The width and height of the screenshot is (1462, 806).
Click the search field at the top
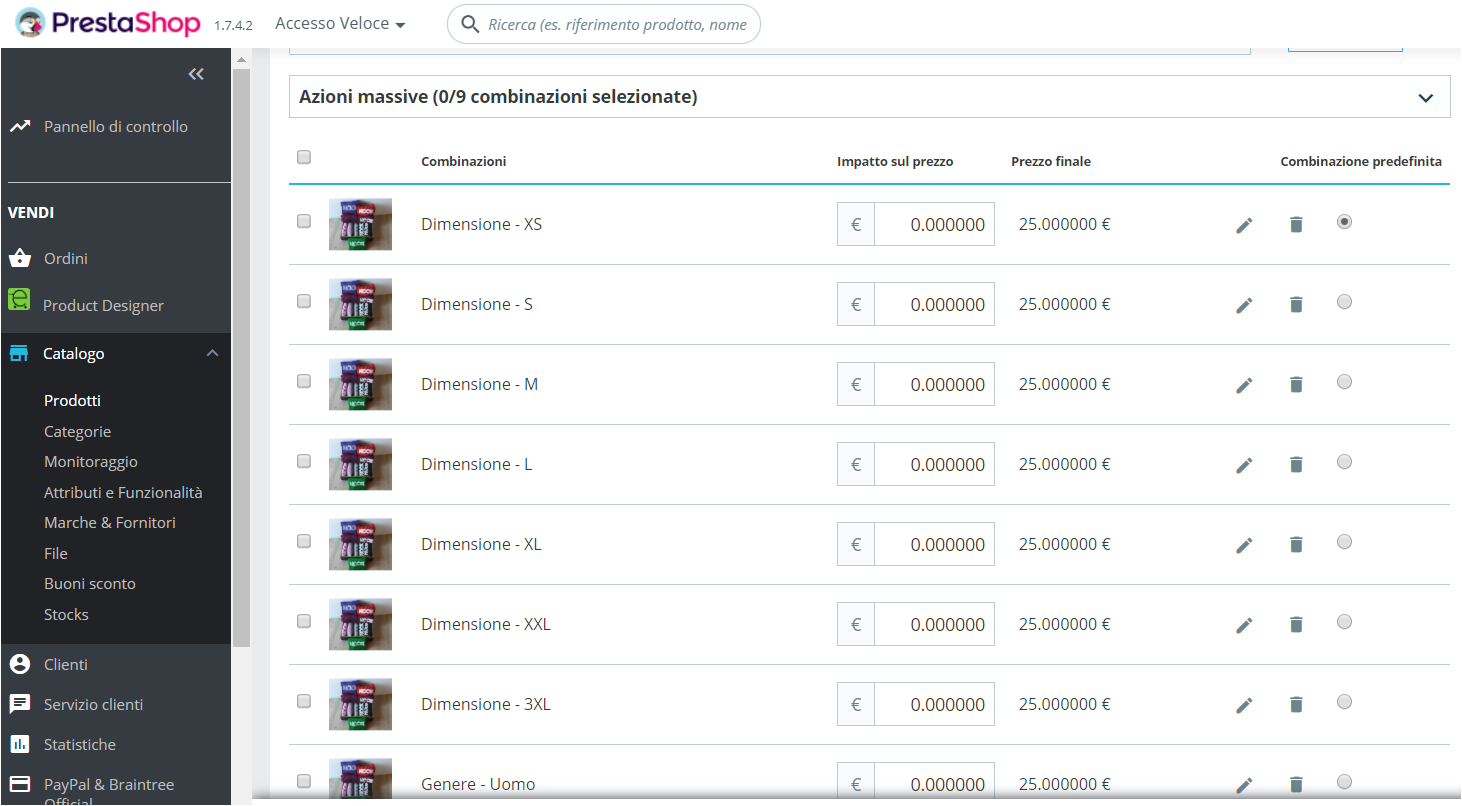pyautogui.click(x=604, y=24)
